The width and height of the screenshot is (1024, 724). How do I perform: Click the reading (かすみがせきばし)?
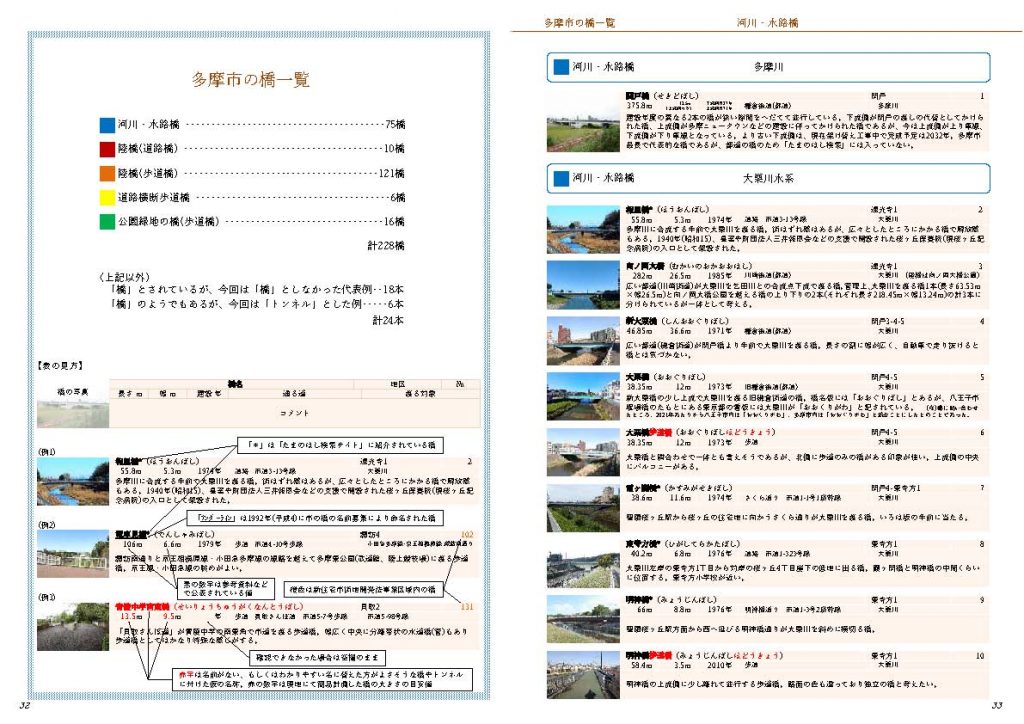point(698,488)
